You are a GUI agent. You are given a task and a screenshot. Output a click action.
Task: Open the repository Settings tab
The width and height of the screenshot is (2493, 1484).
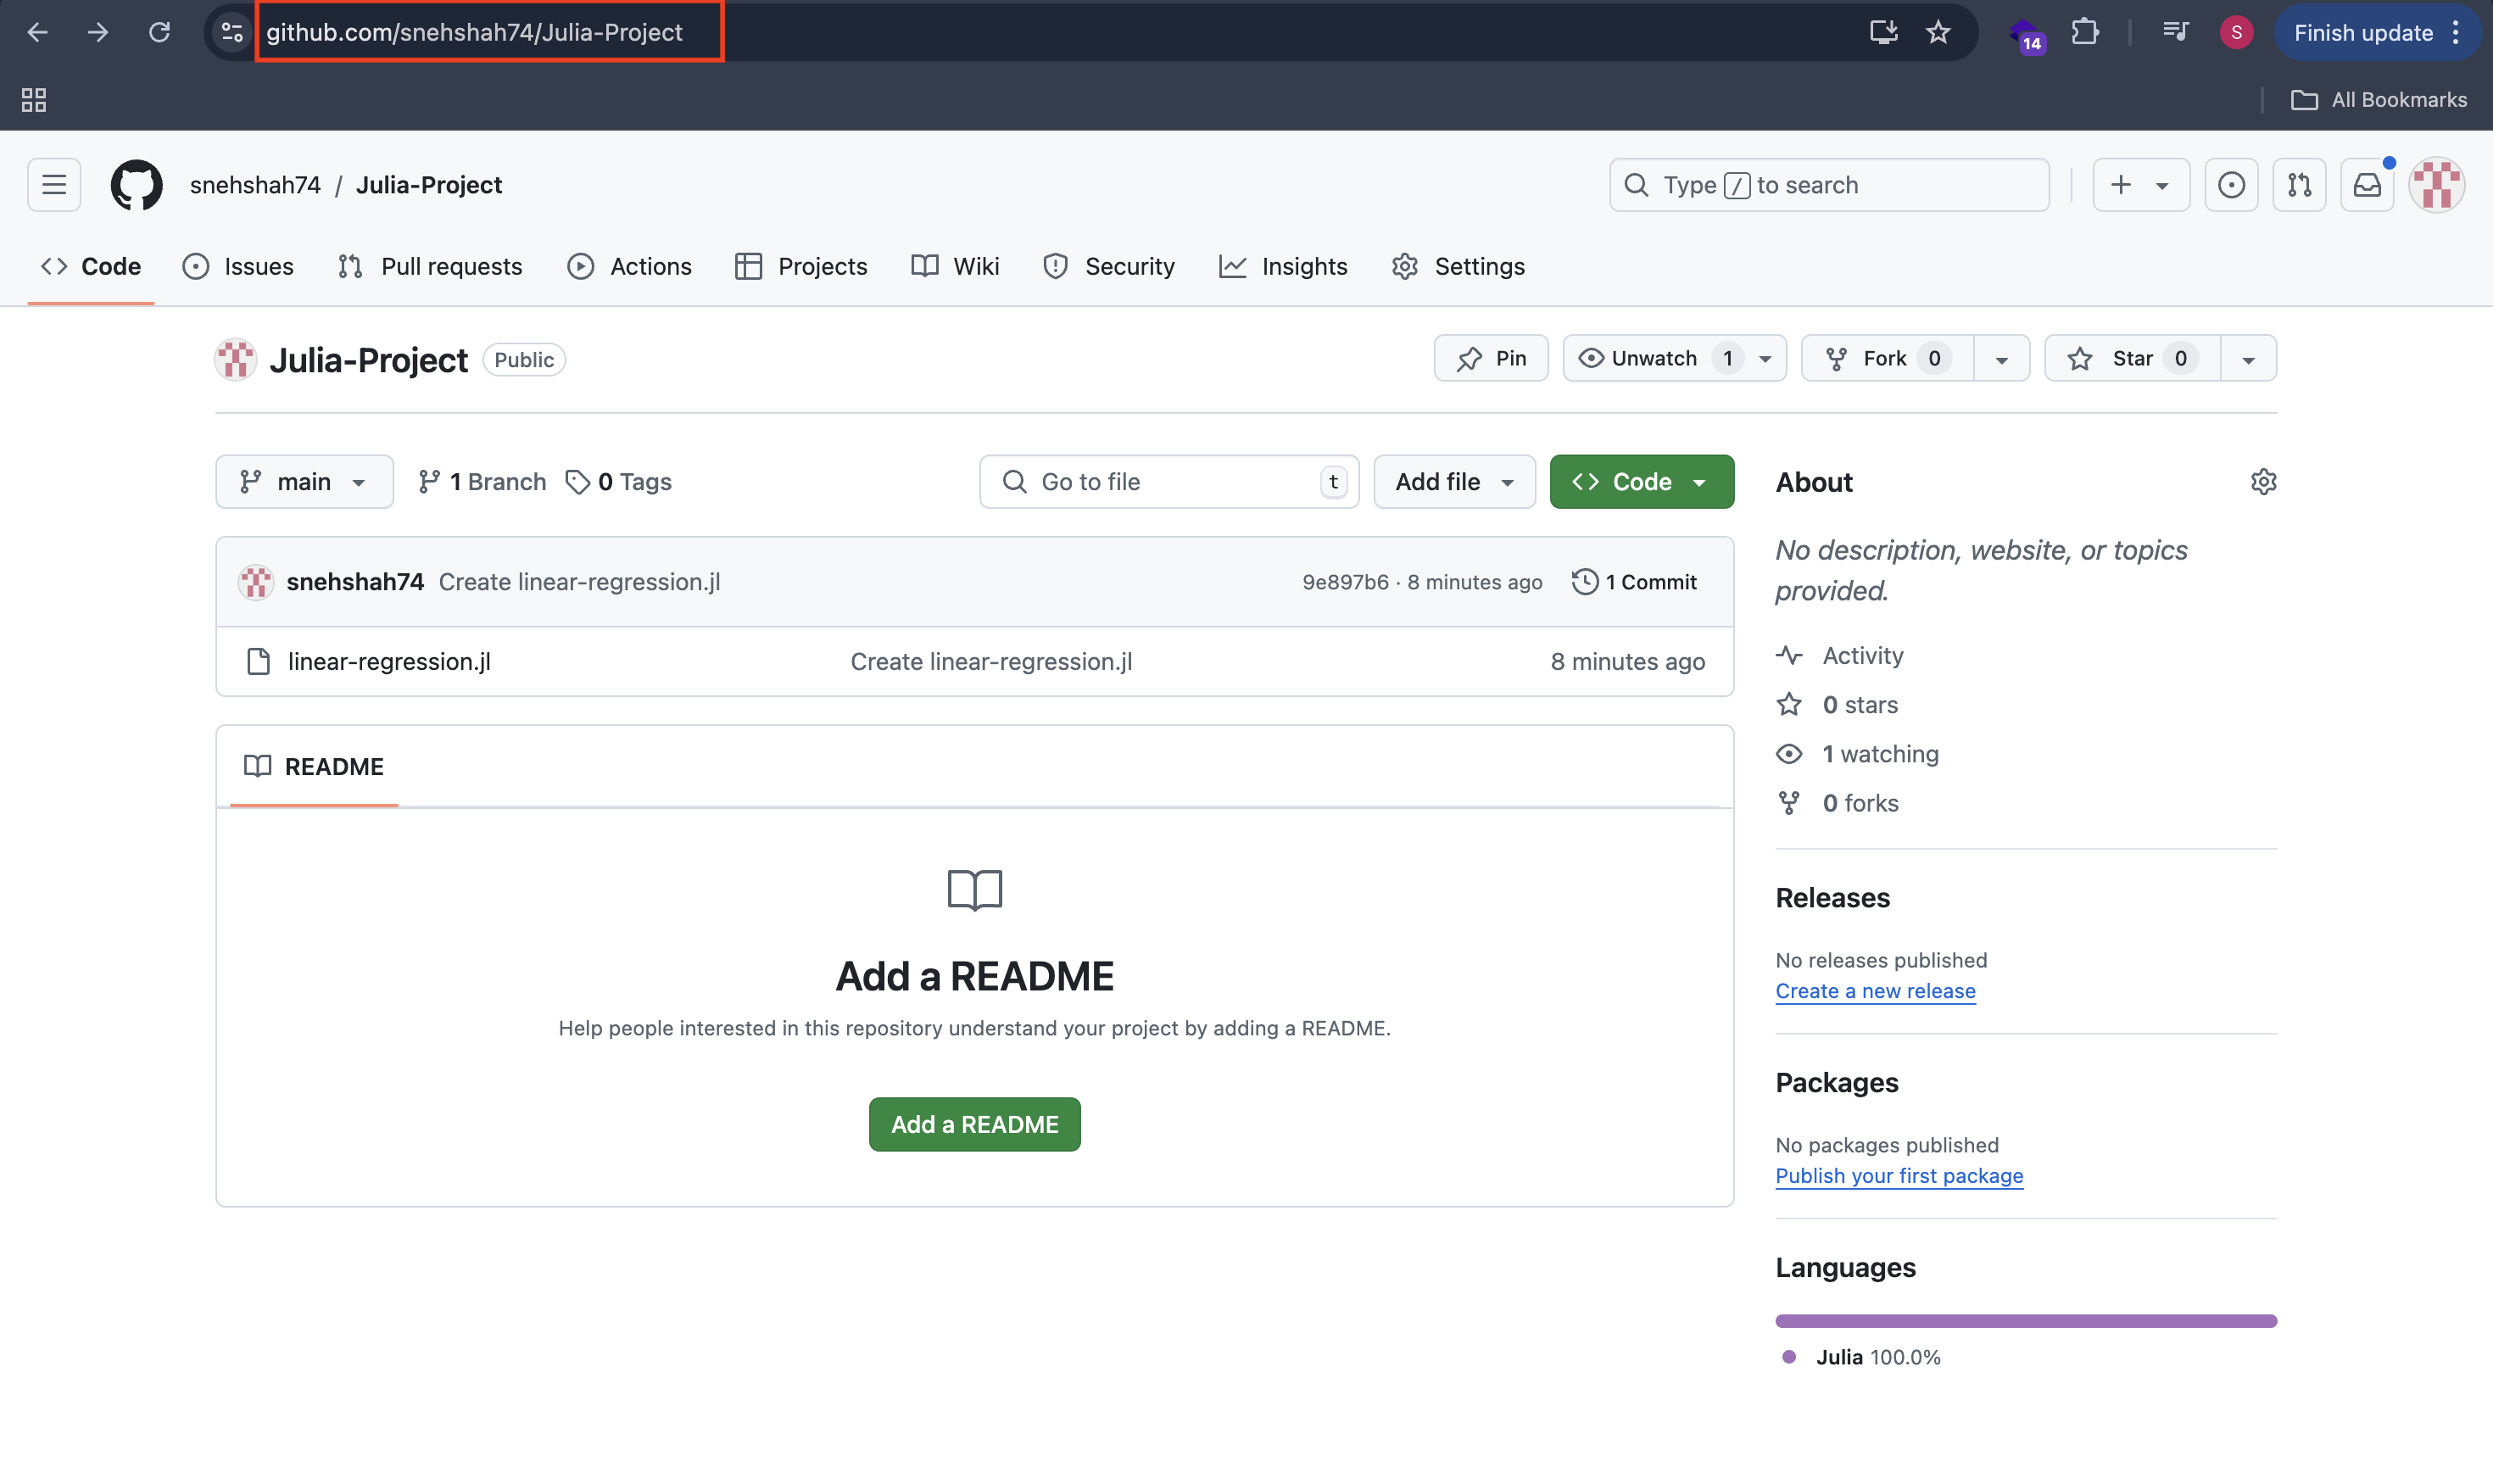[x=1458, y=266]
